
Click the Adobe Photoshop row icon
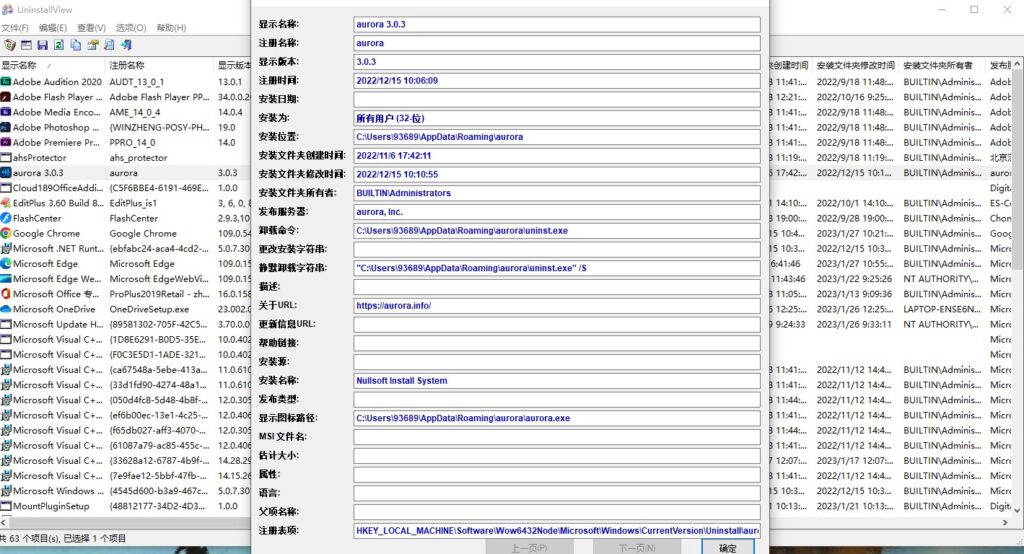pos(6,127)
